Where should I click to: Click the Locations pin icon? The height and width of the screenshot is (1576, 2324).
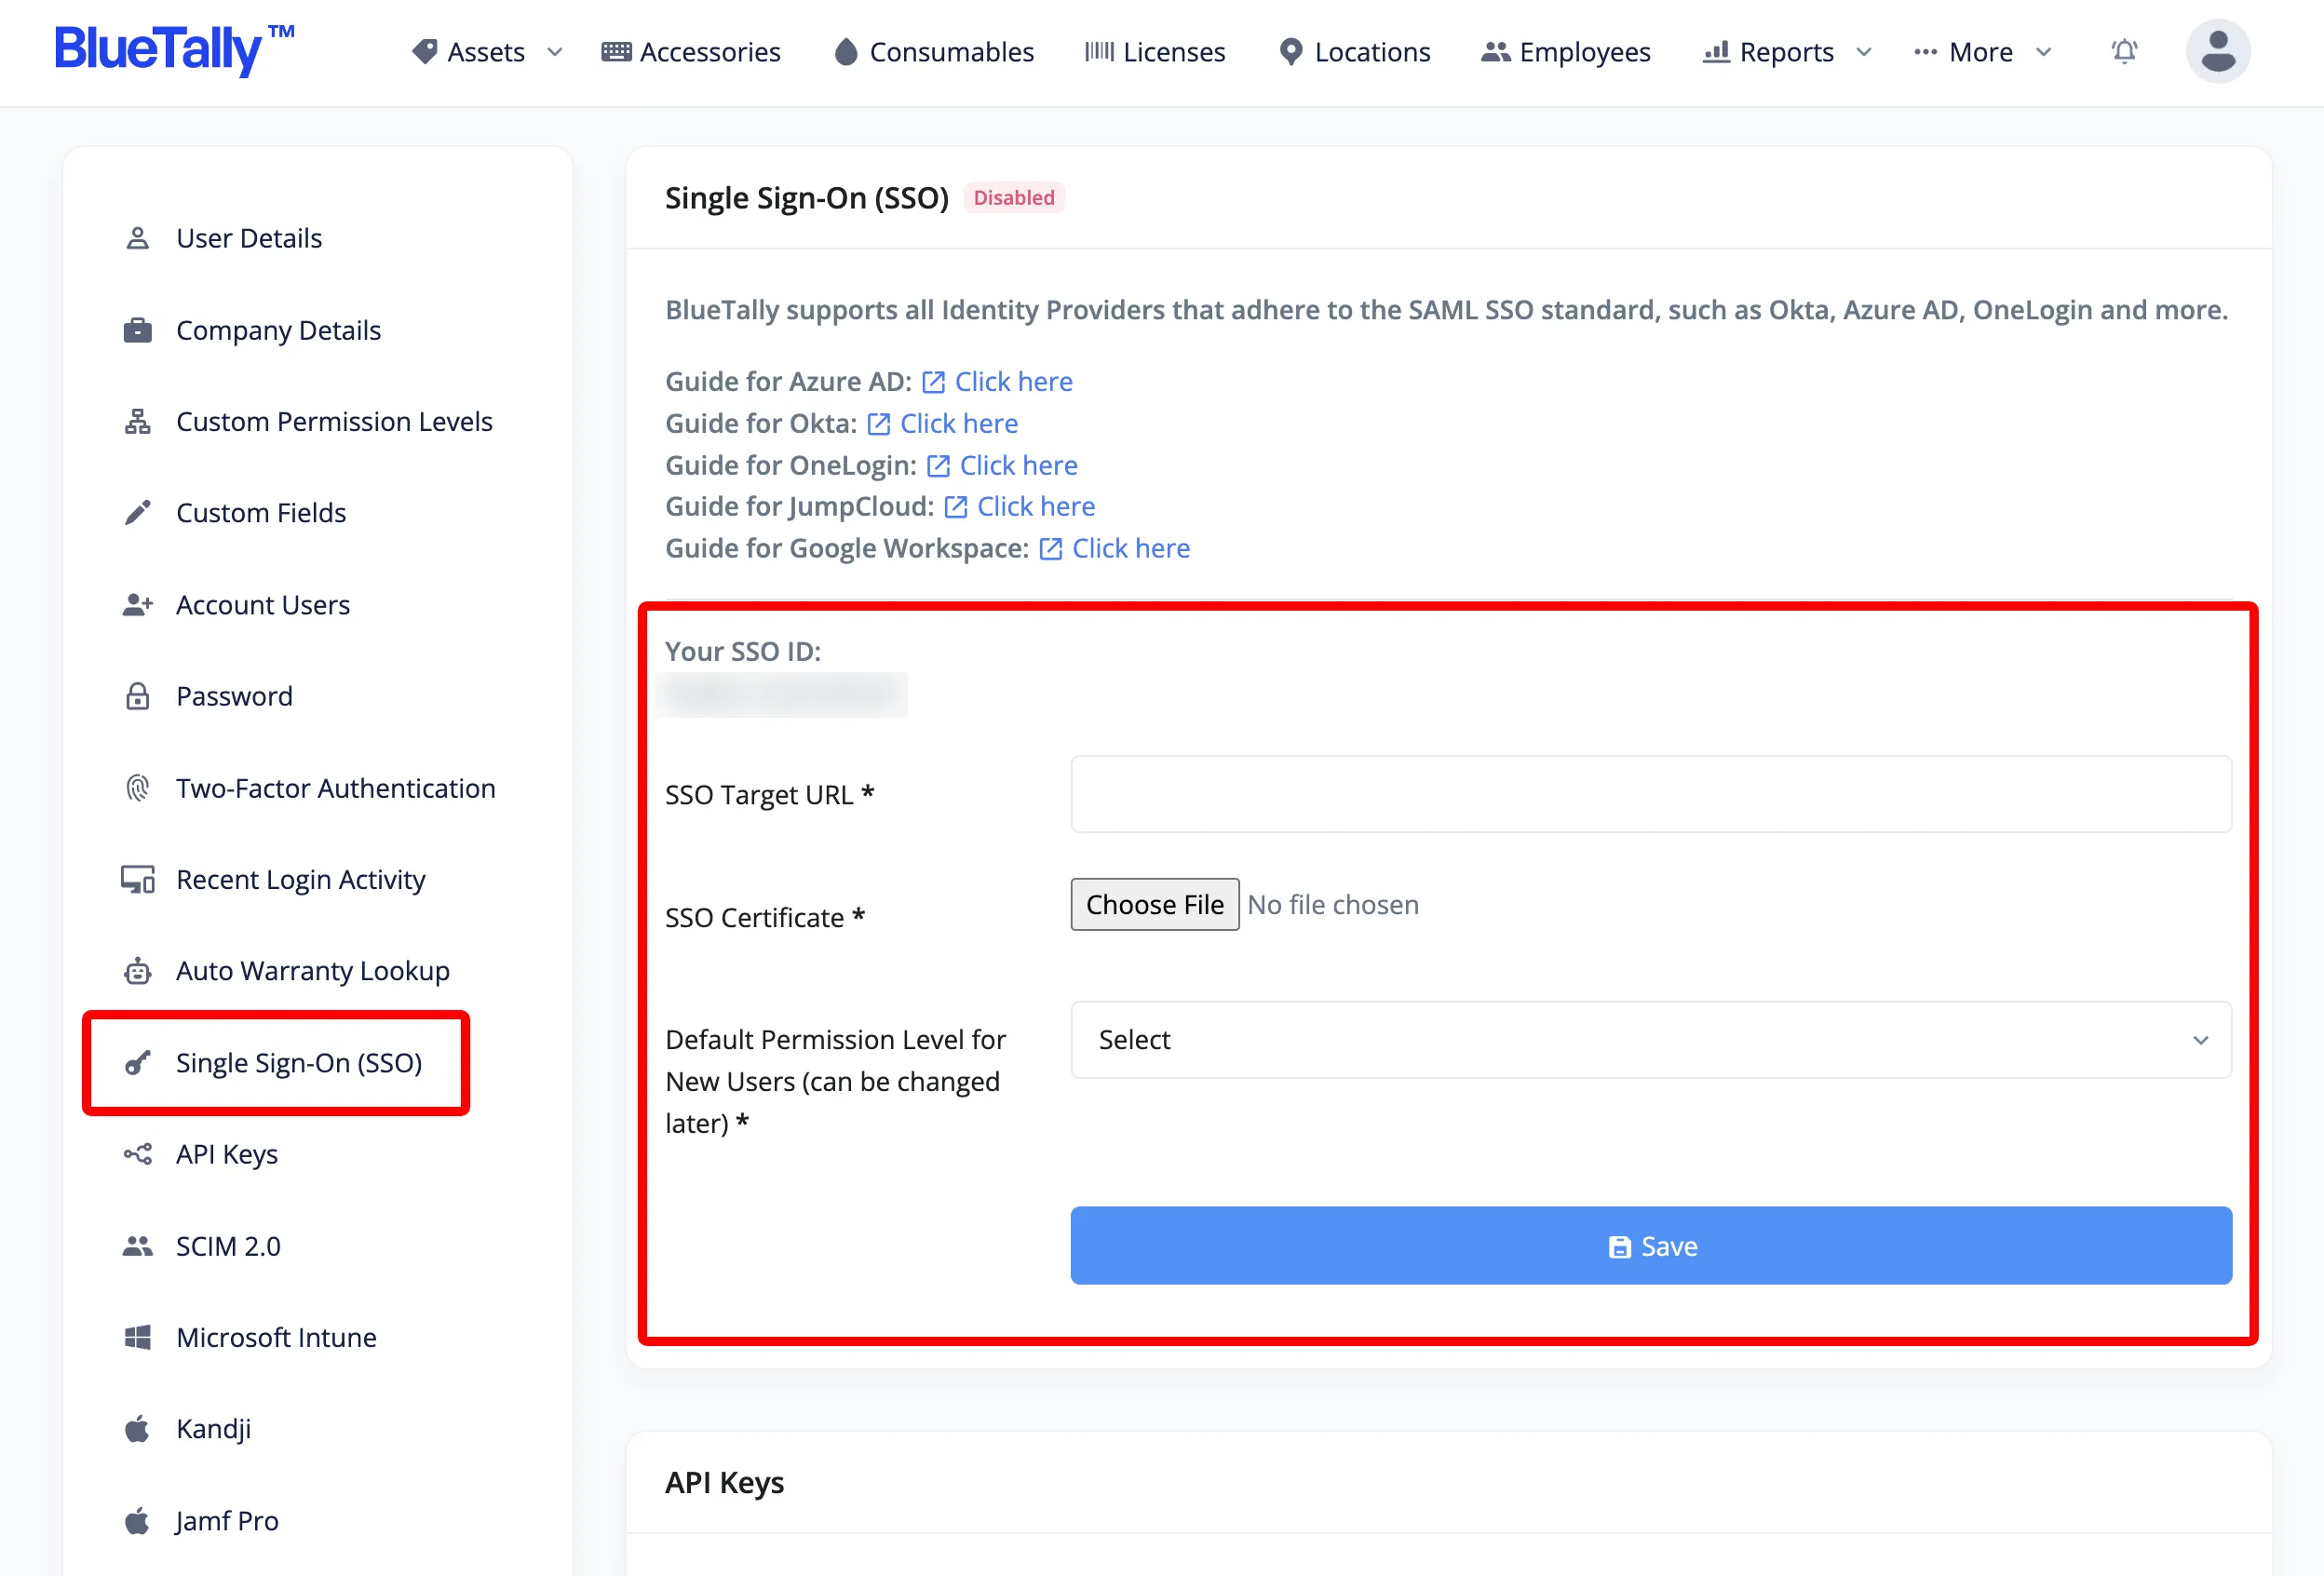click(1291, 52)
